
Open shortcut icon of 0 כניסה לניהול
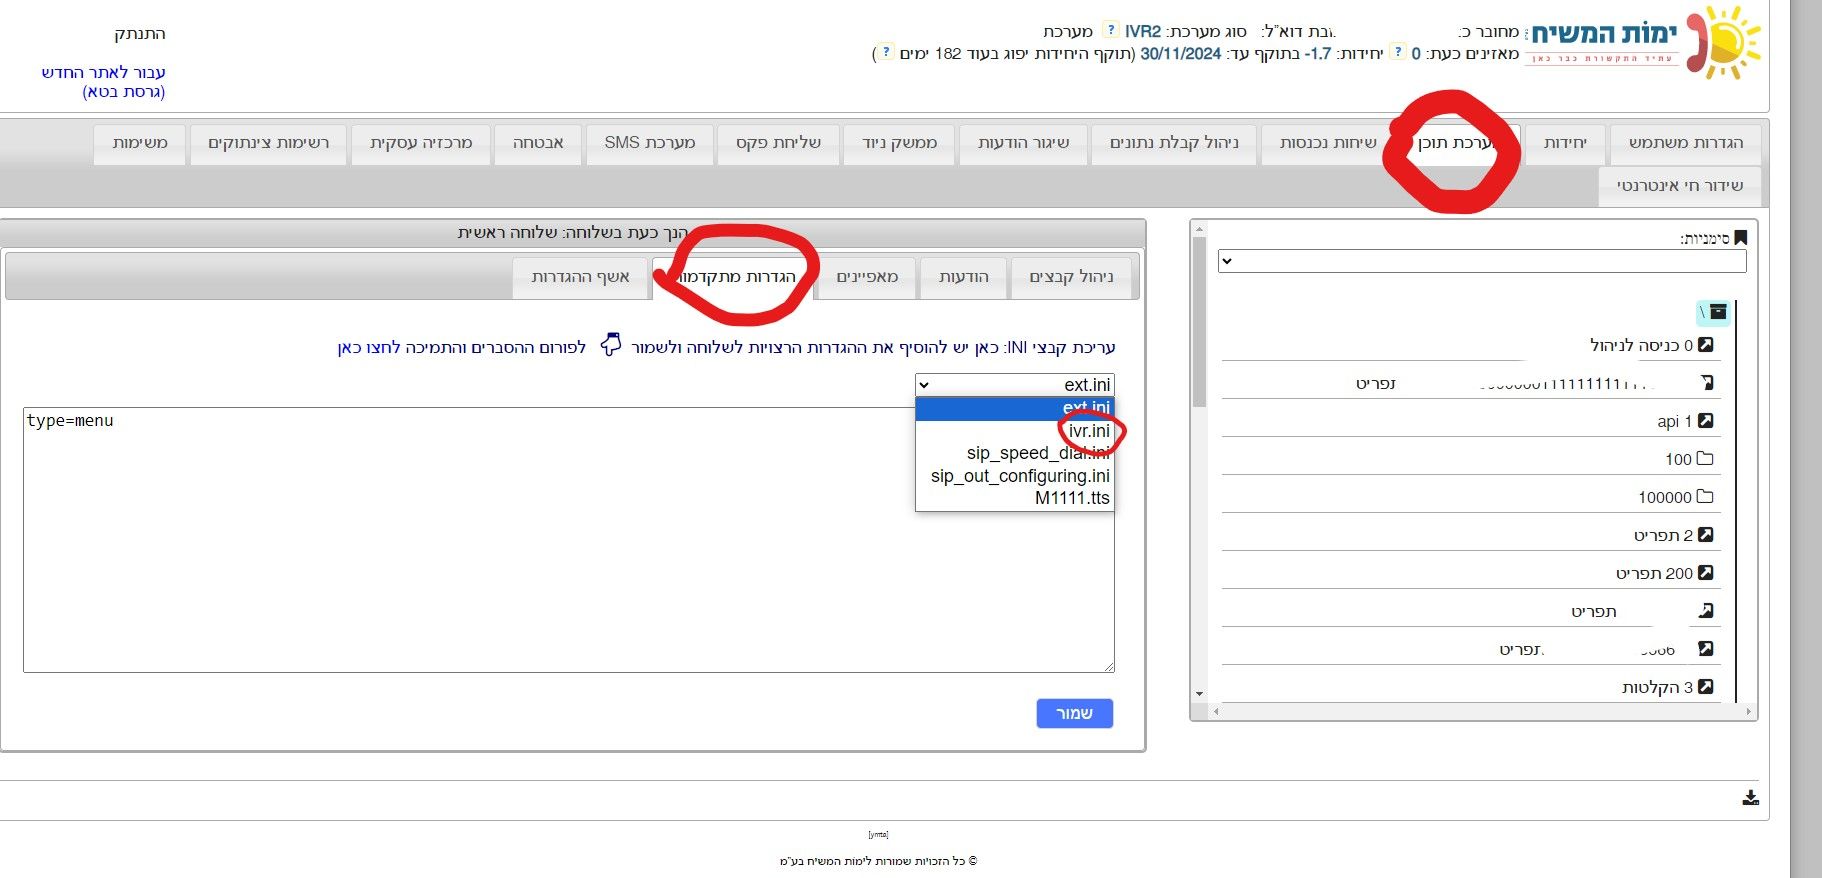[x=1706, y=345]
